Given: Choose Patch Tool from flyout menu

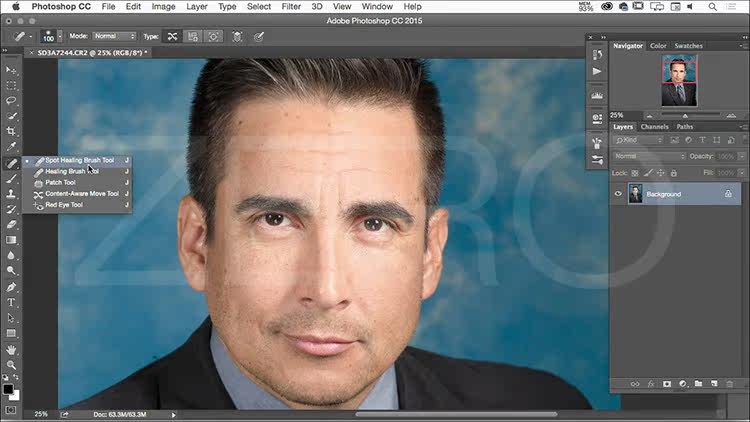Looking at the screenshot, I should click(60, 182).
